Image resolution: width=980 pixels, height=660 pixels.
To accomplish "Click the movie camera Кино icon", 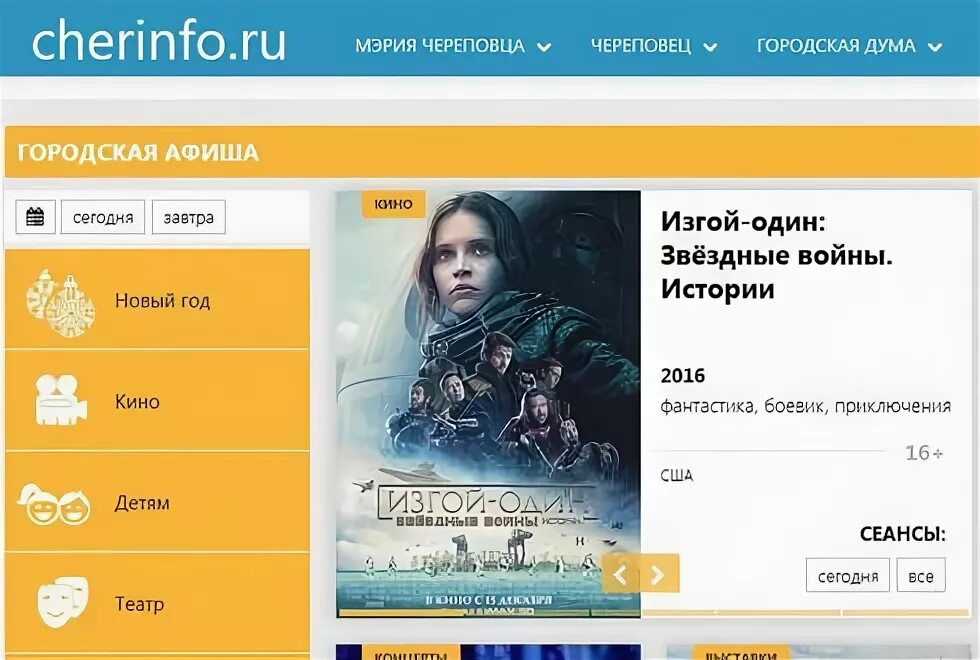I will click(x=61, y=400).
